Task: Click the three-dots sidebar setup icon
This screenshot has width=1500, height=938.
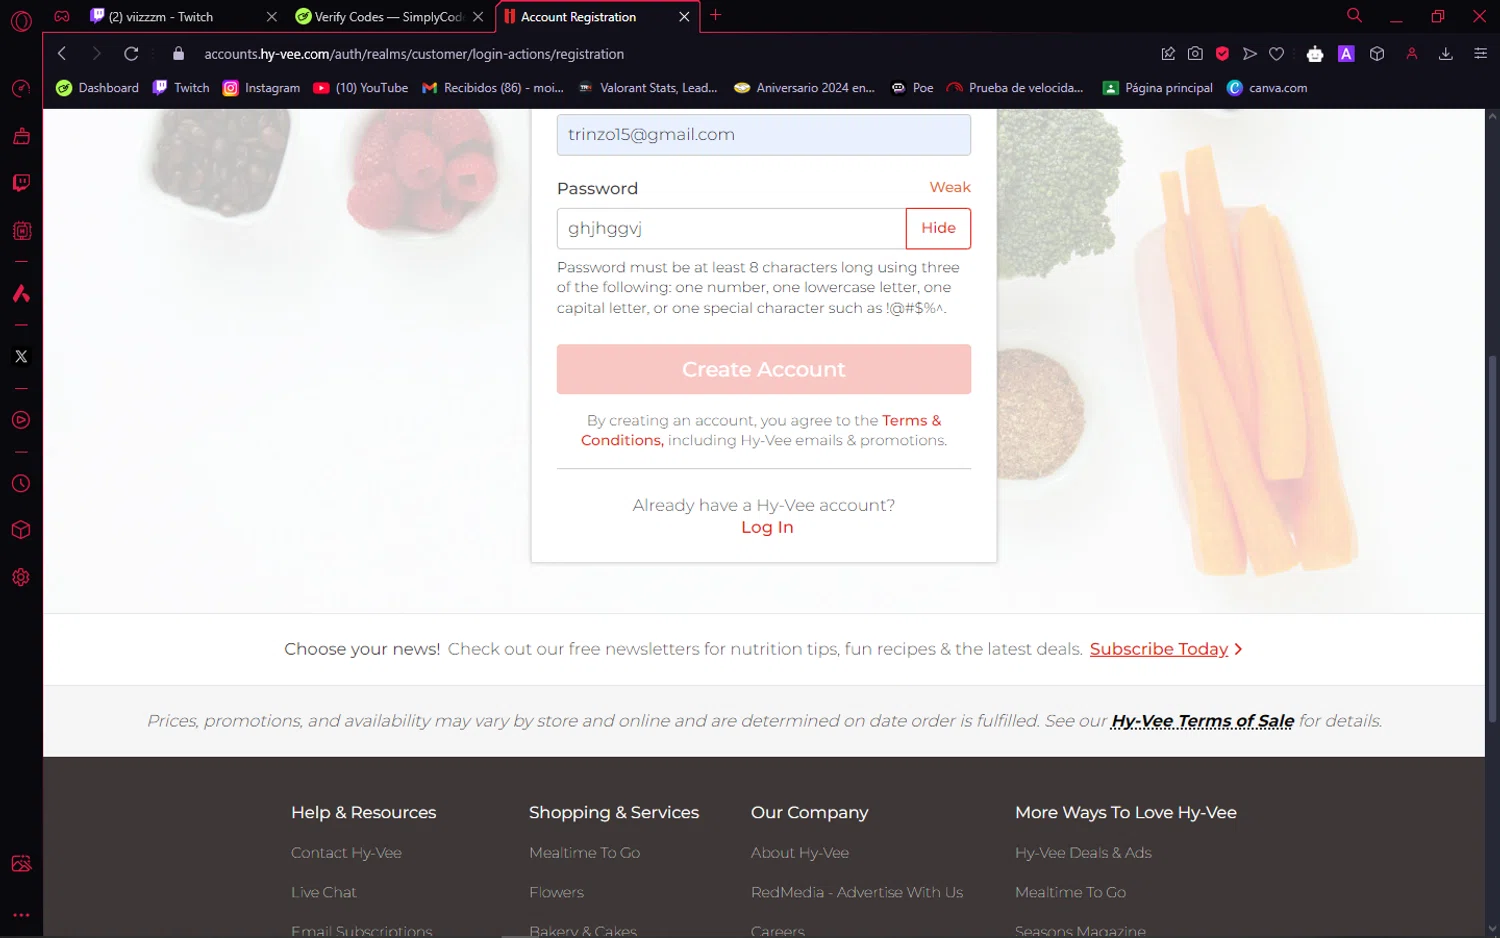Action: click(x=21, y=915)
